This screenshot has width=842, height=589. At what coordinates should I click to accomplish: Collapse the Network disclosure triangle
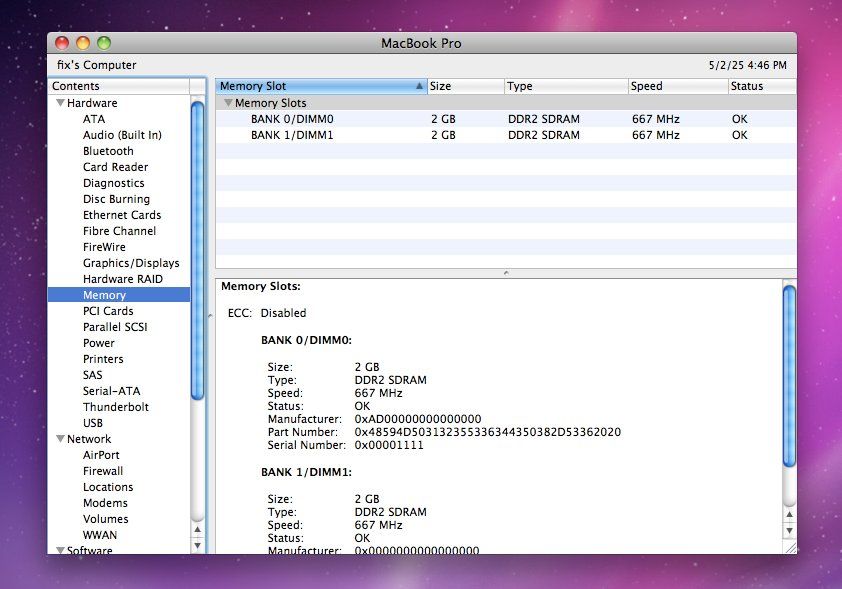click(61, 439)
